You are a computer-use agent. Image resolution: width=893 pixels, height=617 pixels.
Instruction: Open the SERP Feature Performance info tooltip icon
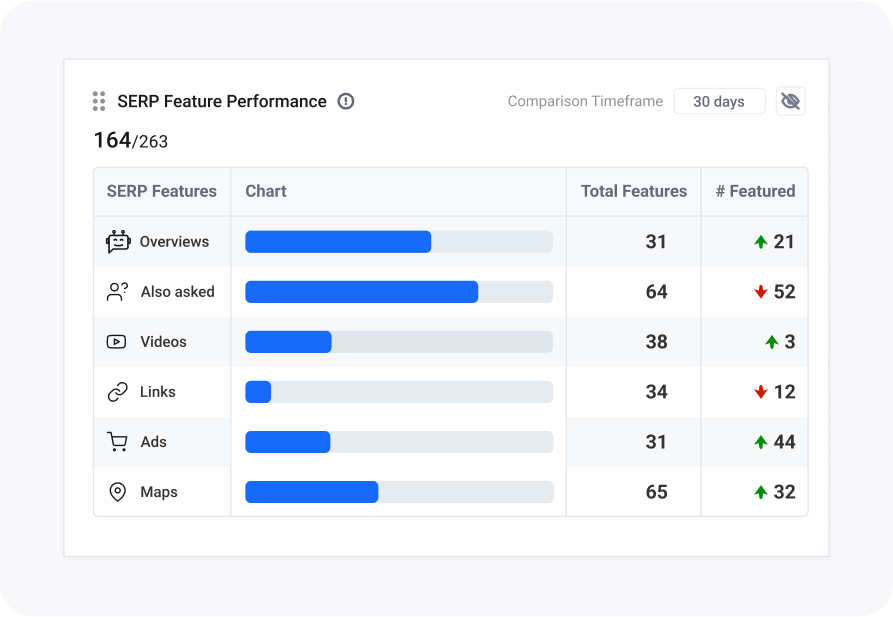click(345, 101)
